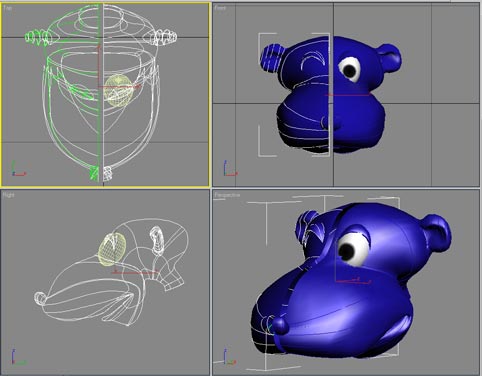
Task: Click the axis tripod icon in Top viewport
Action: click(18, 169)
